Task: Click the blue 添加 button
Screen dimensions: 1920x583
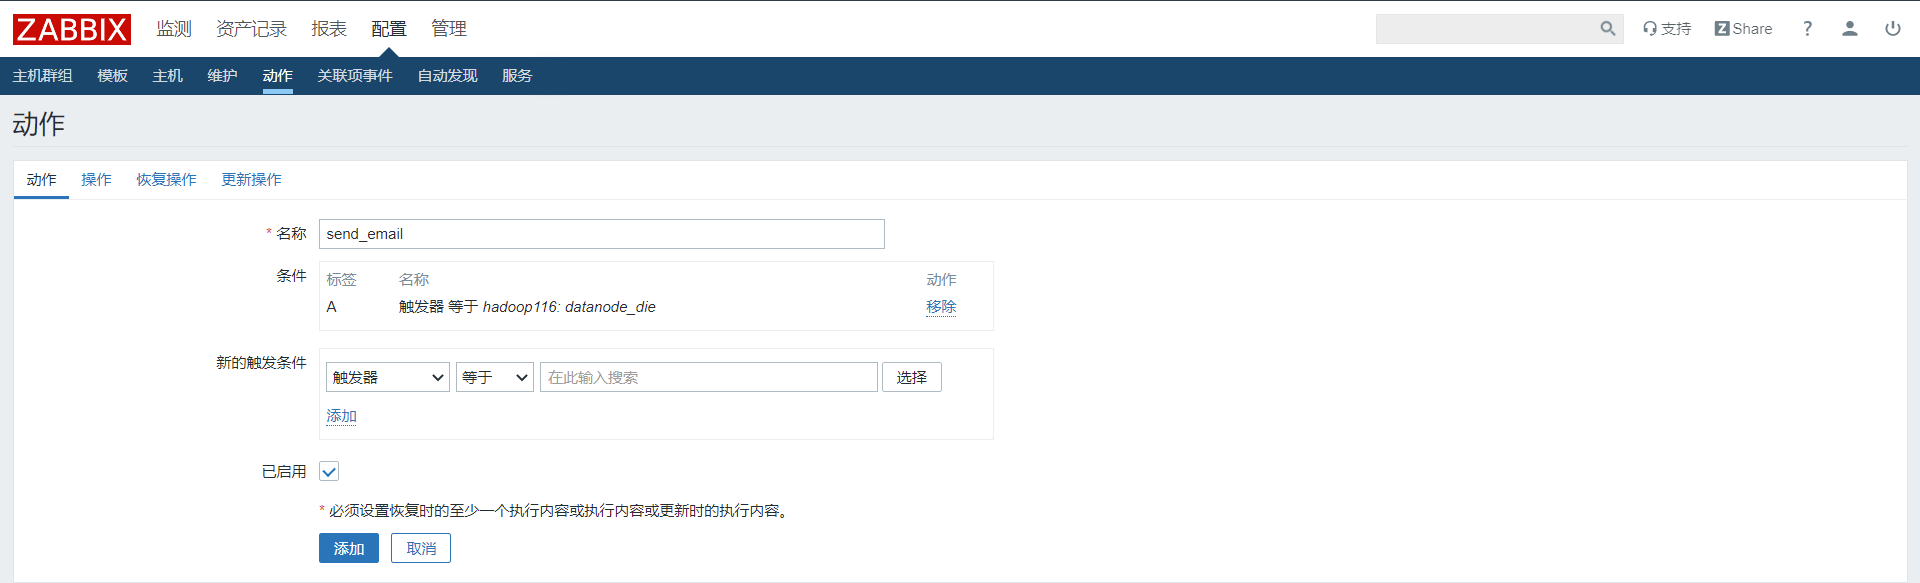Action: pos(349,548)
